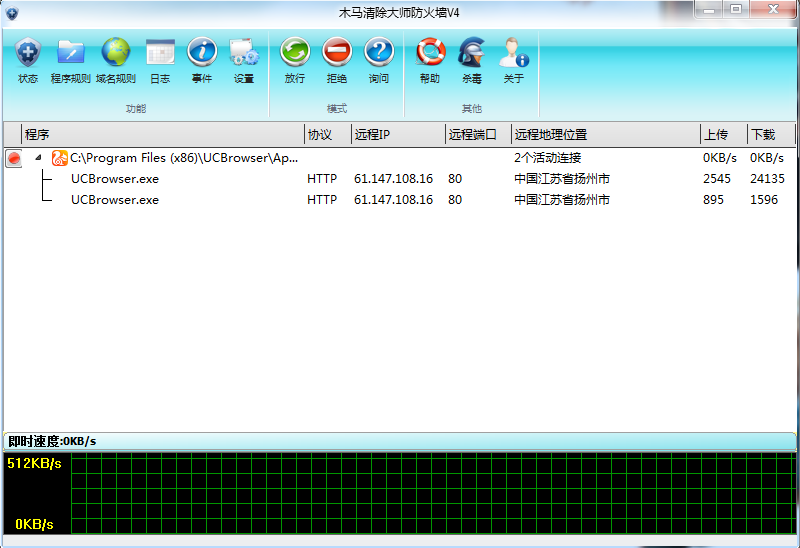Sort by 远程端口 column header

pyautogui.click(x=478, y=135)
